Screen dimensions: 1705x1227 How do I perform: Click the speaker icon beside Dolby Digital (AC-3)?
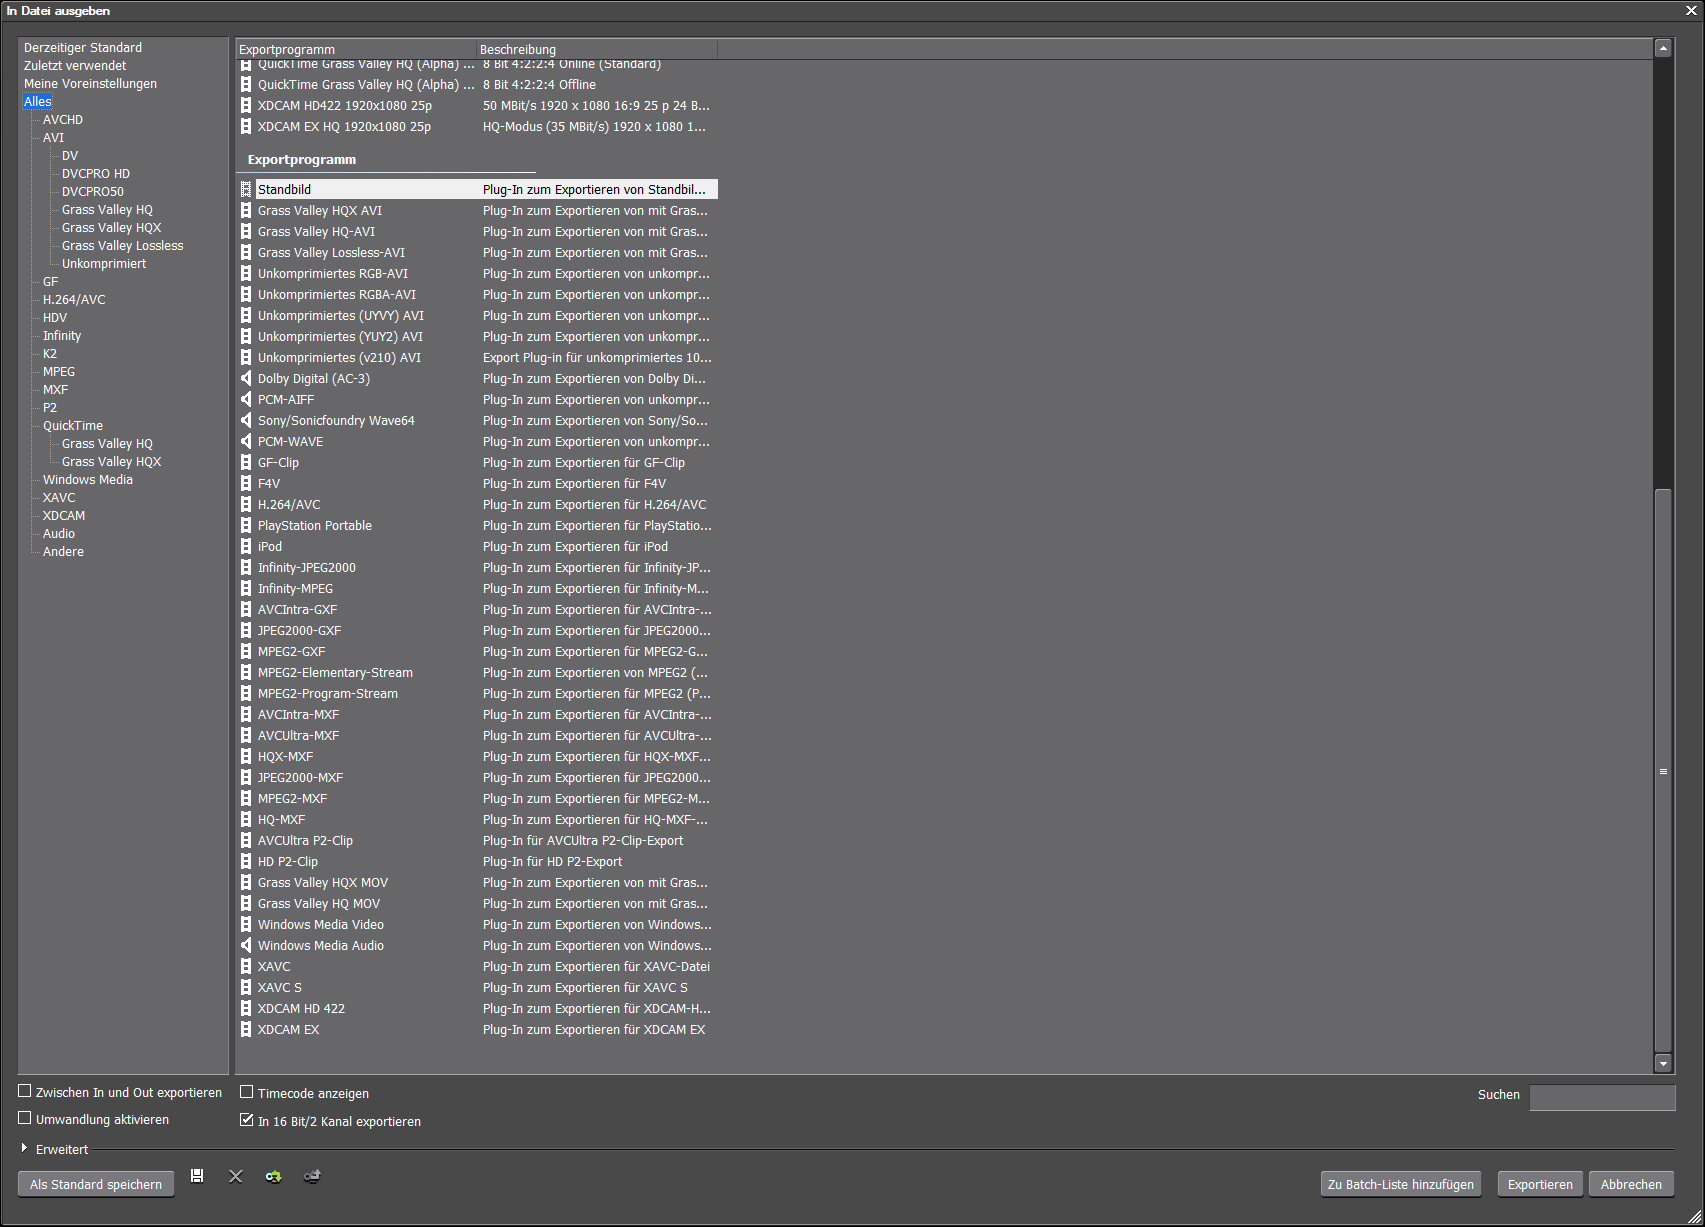pyautogui.click(x=246, y=378)
